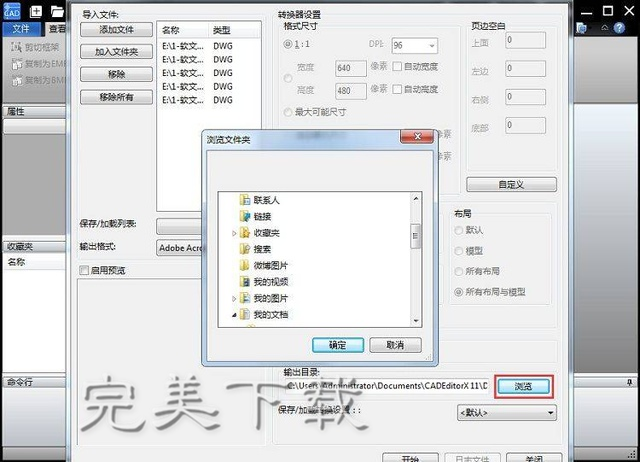Image resolution: width=640 pixels, height=462 pixels.
Task: Click the 类型 column header in file list
Action: tap(234, 30)
